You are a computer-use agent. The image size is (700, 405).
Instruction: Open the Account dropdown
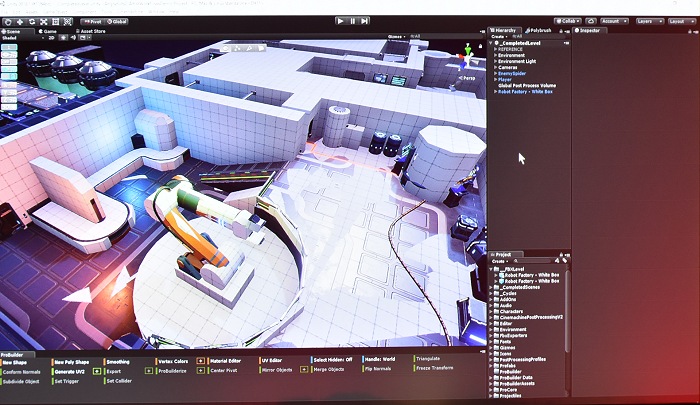[x=614, y=21]
